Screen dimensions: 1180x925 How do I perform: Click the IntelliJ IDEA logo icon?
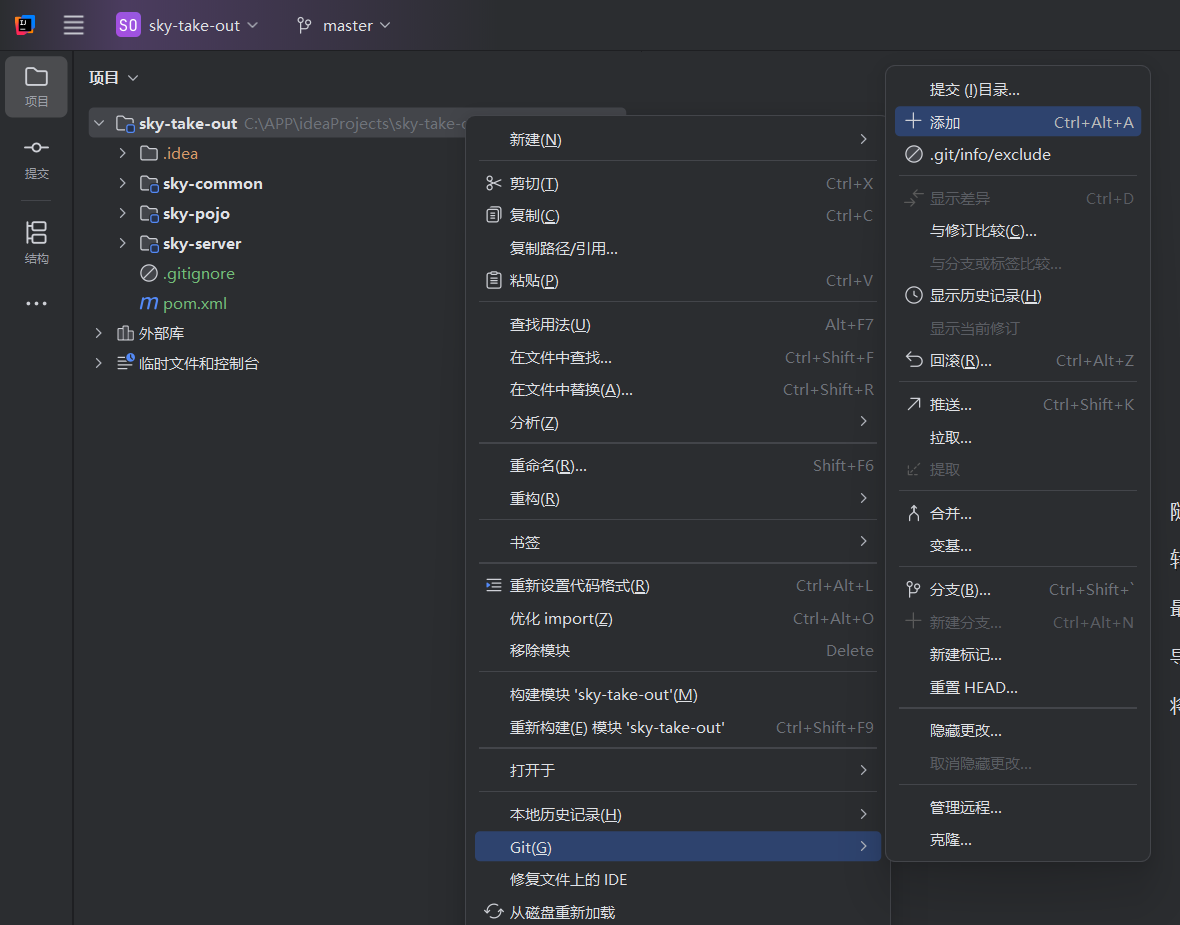pos(25,25)
